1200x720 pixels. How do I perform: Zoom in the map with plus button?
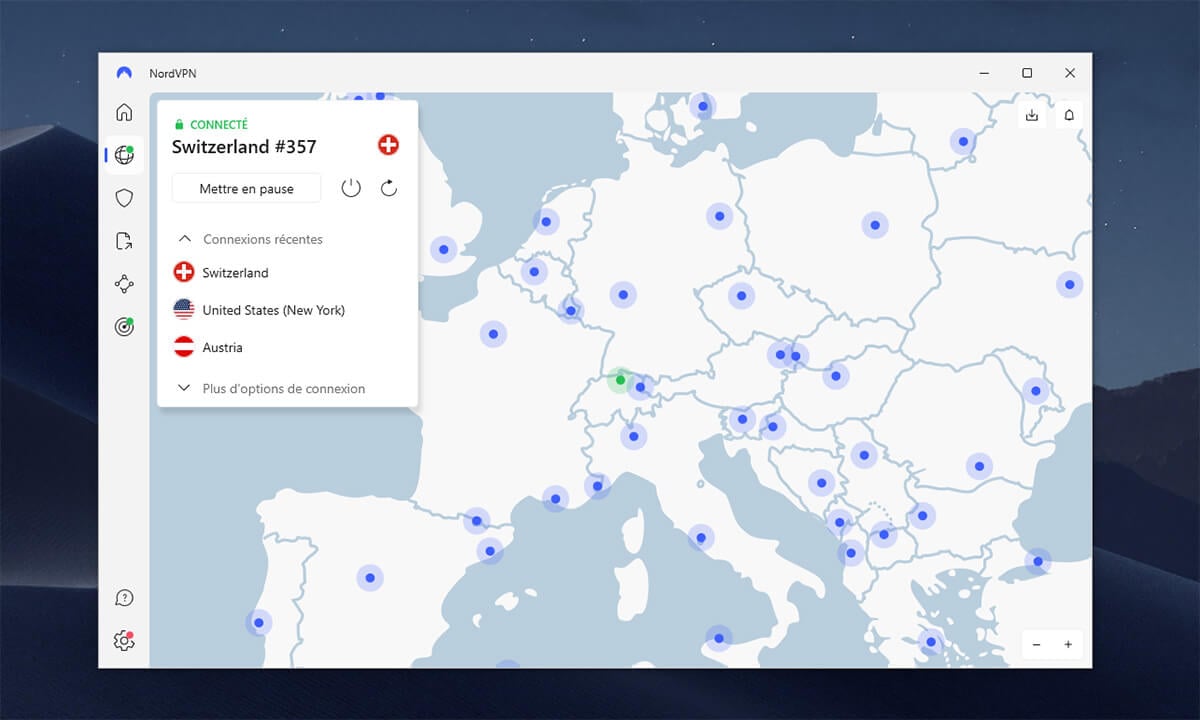pos(1068,645)
